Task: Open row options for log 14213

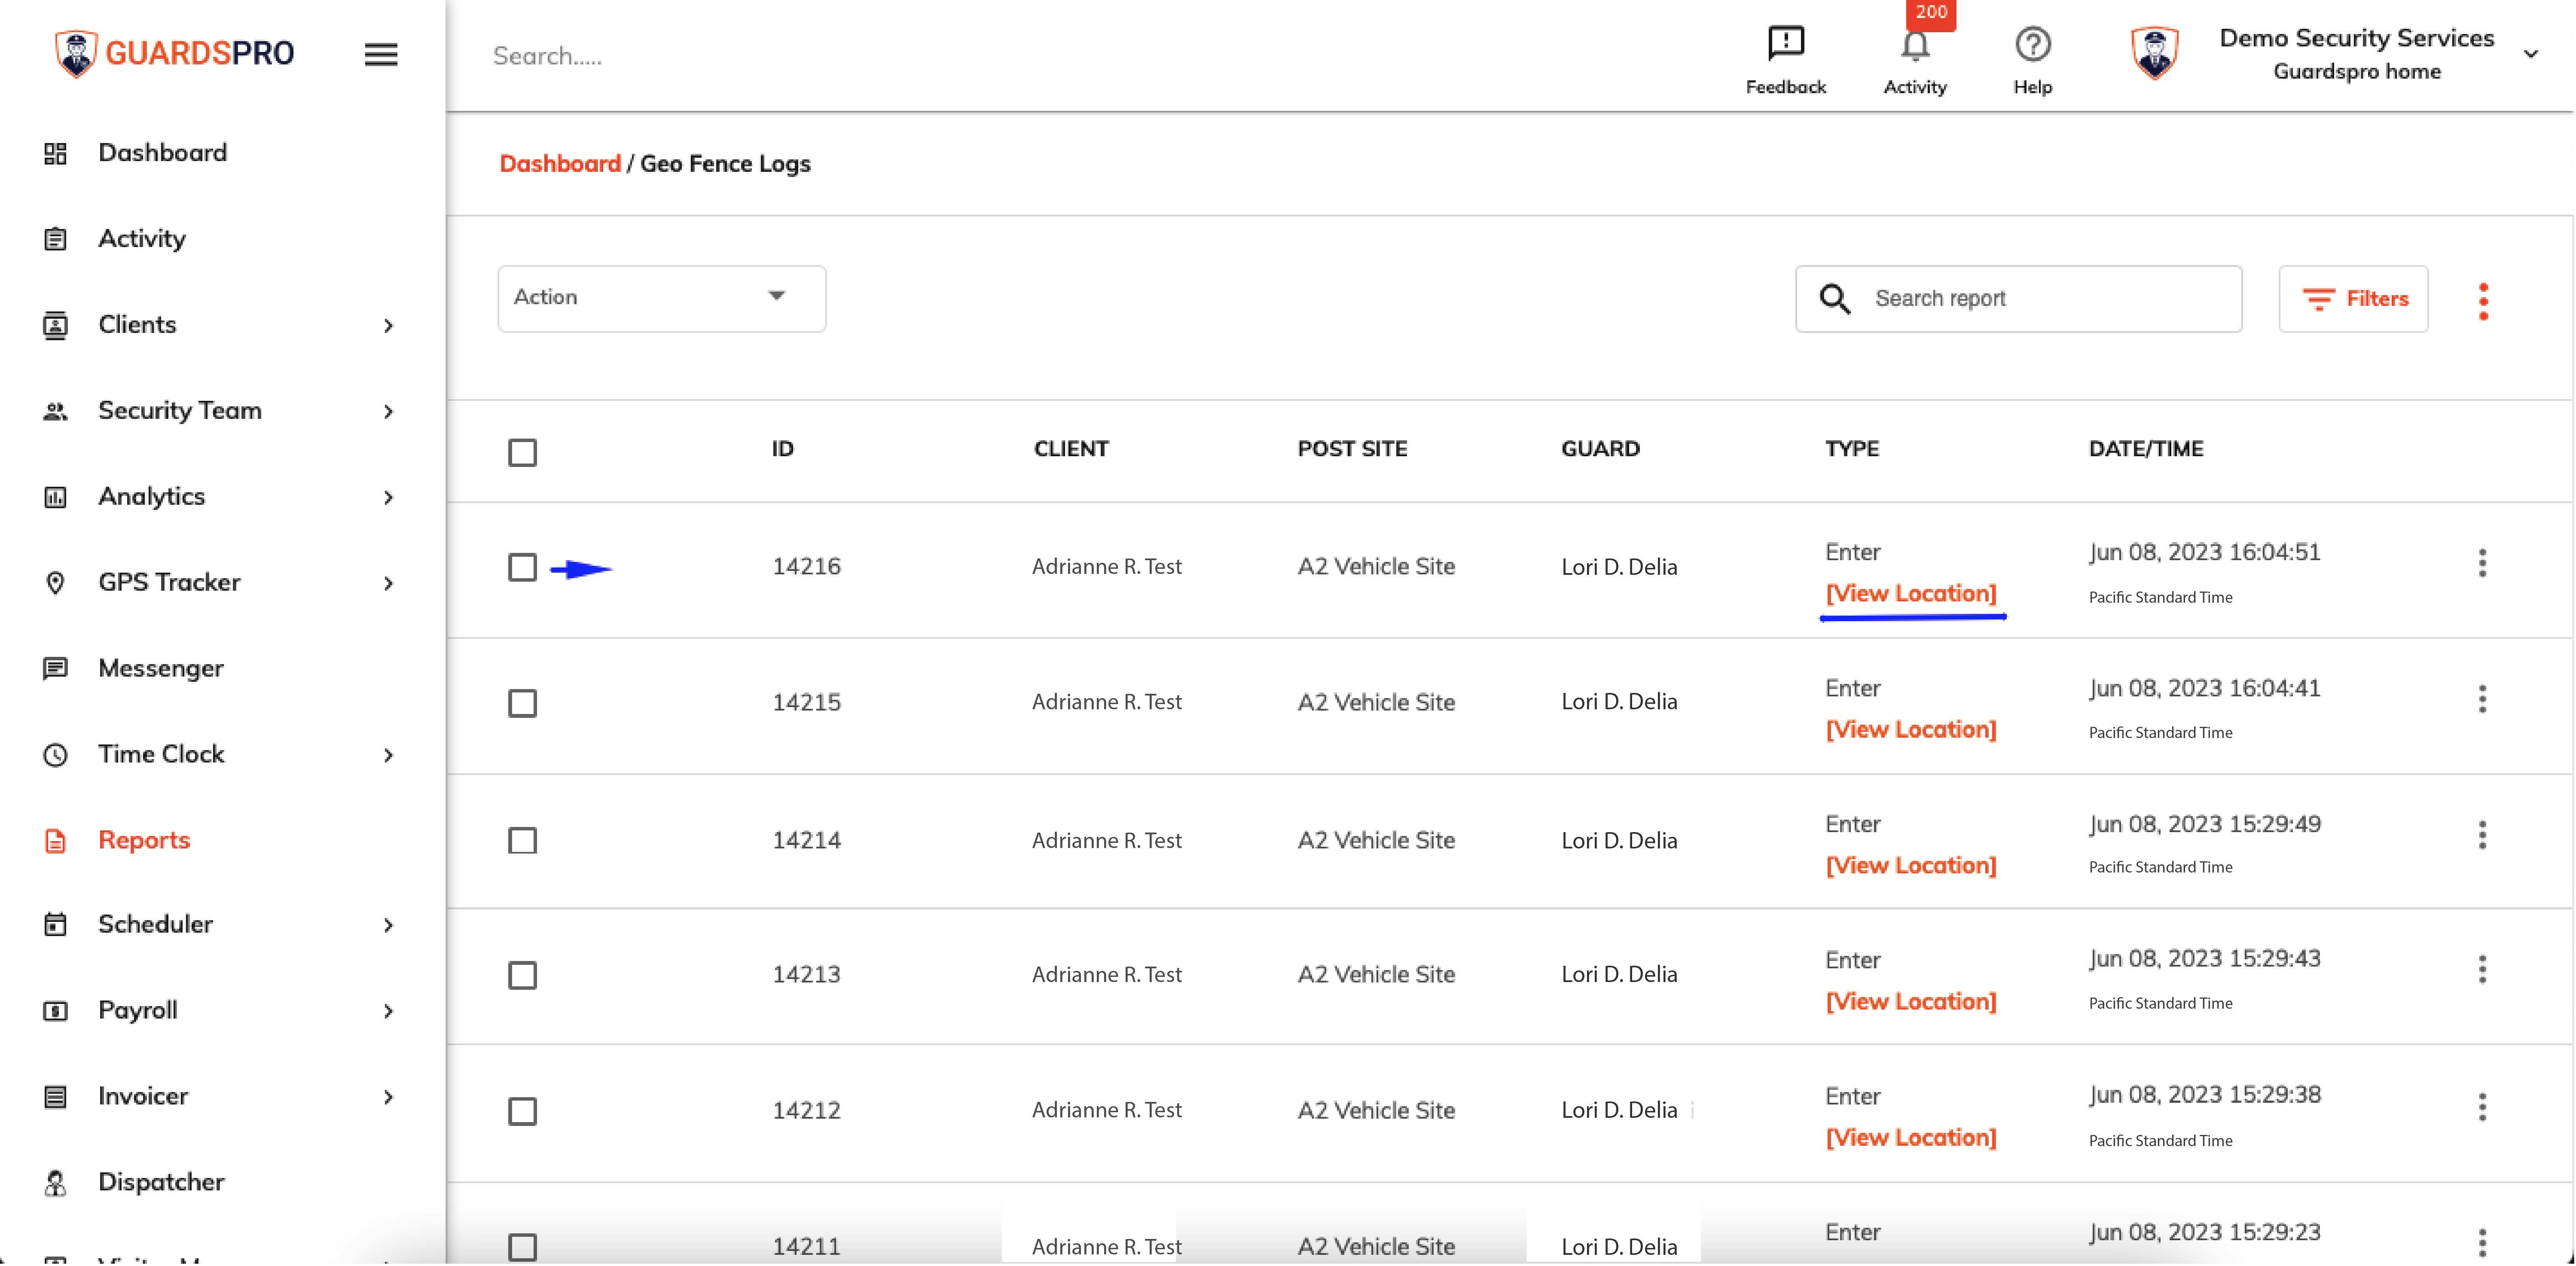Action: point(2482,970)
